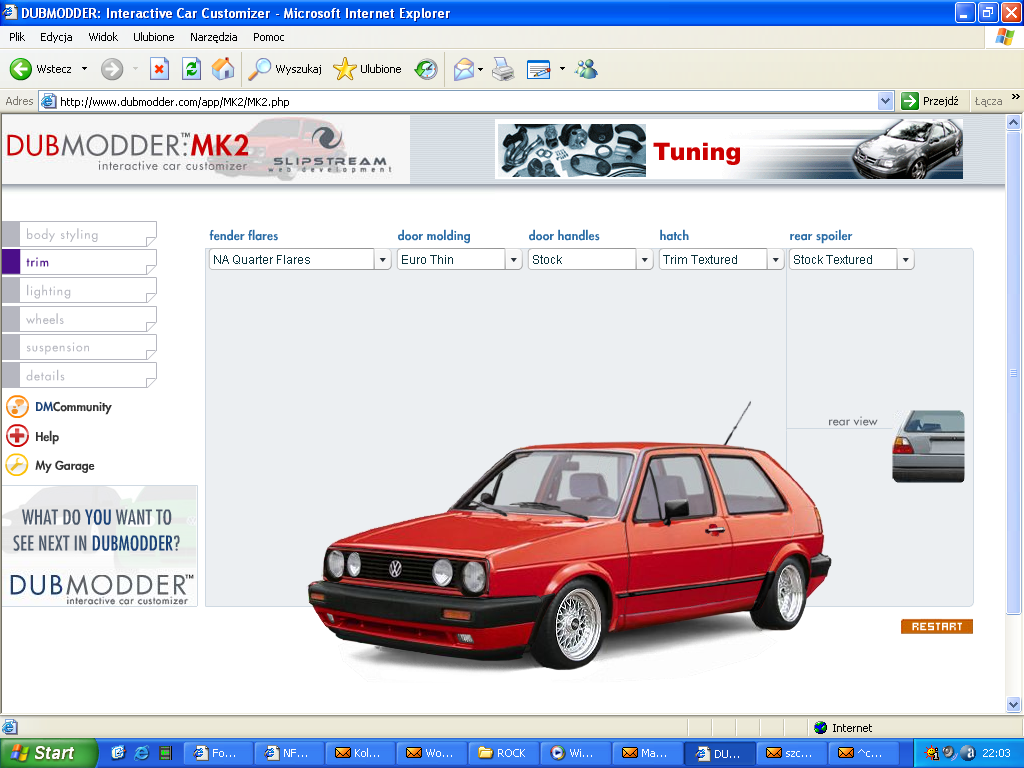The height and width of the screenshot is (768, 1024).
Task: Click the rear view car thumbnail
Action: [928, 447]
